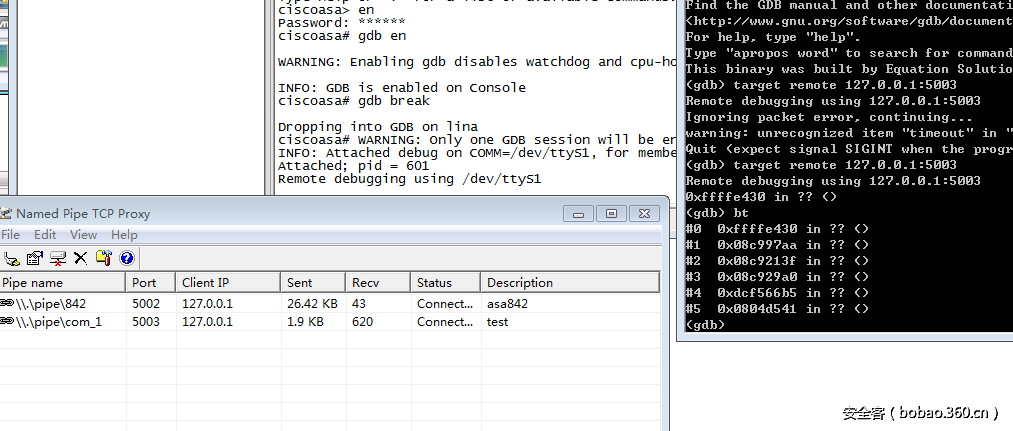This screenshot has width=1013, height=431.
Task: Open pipe properties from the toolbar icon
Action: point(35,258)
